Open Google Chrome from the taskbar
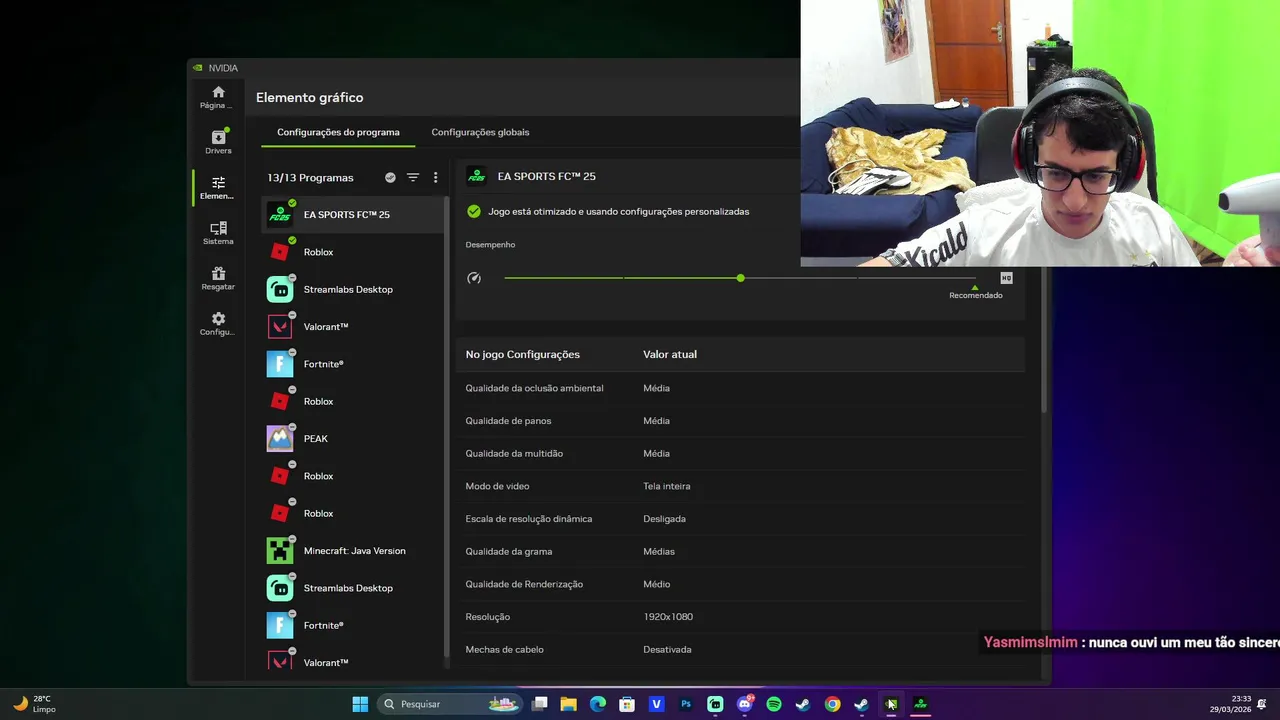The width and height of the screenshot is (1280, 720). point(832,704)
